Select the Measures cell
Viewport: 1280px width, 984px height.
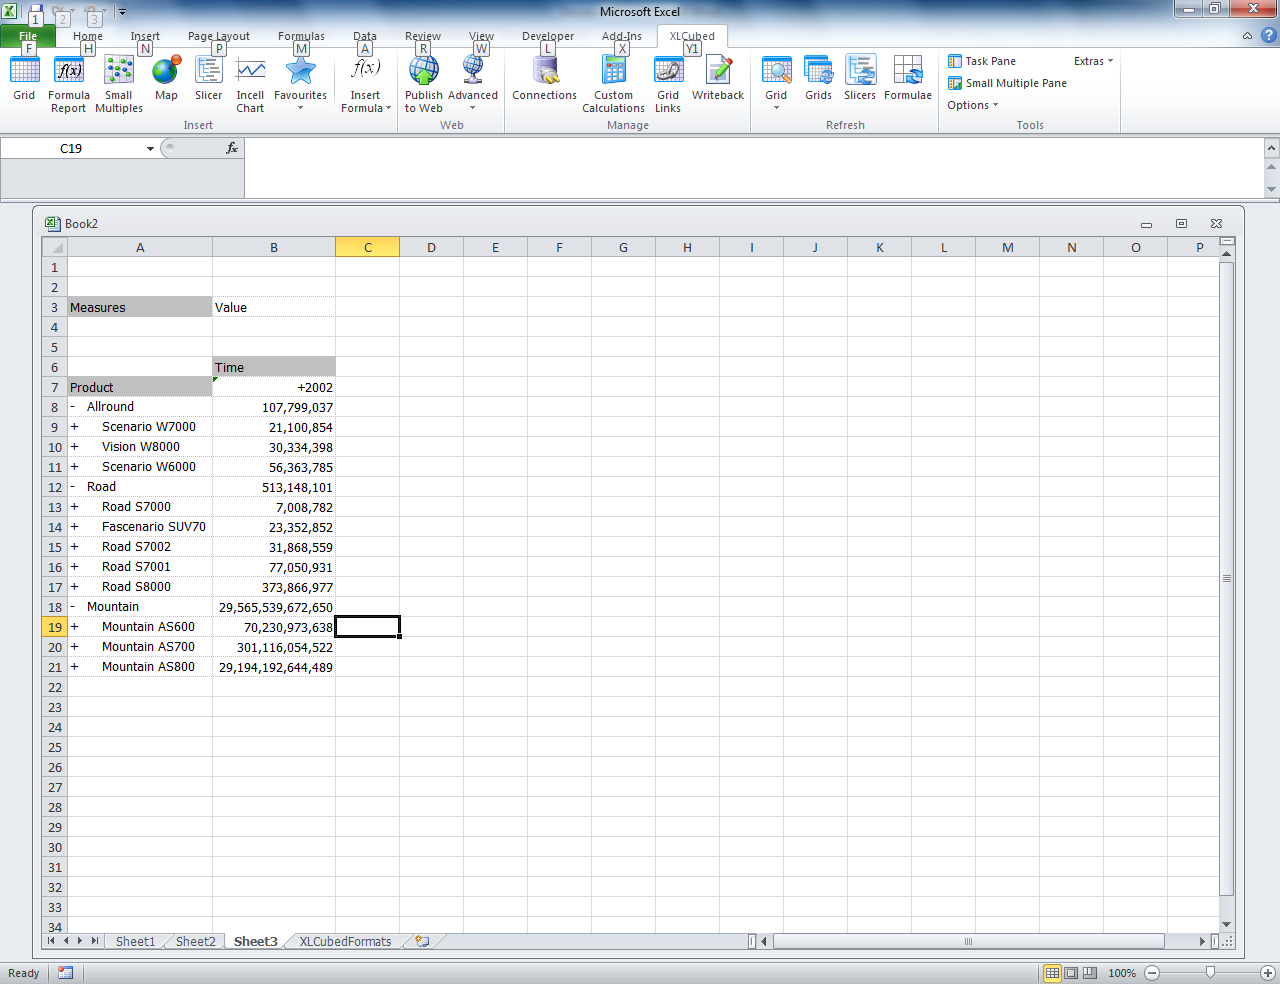140,307
